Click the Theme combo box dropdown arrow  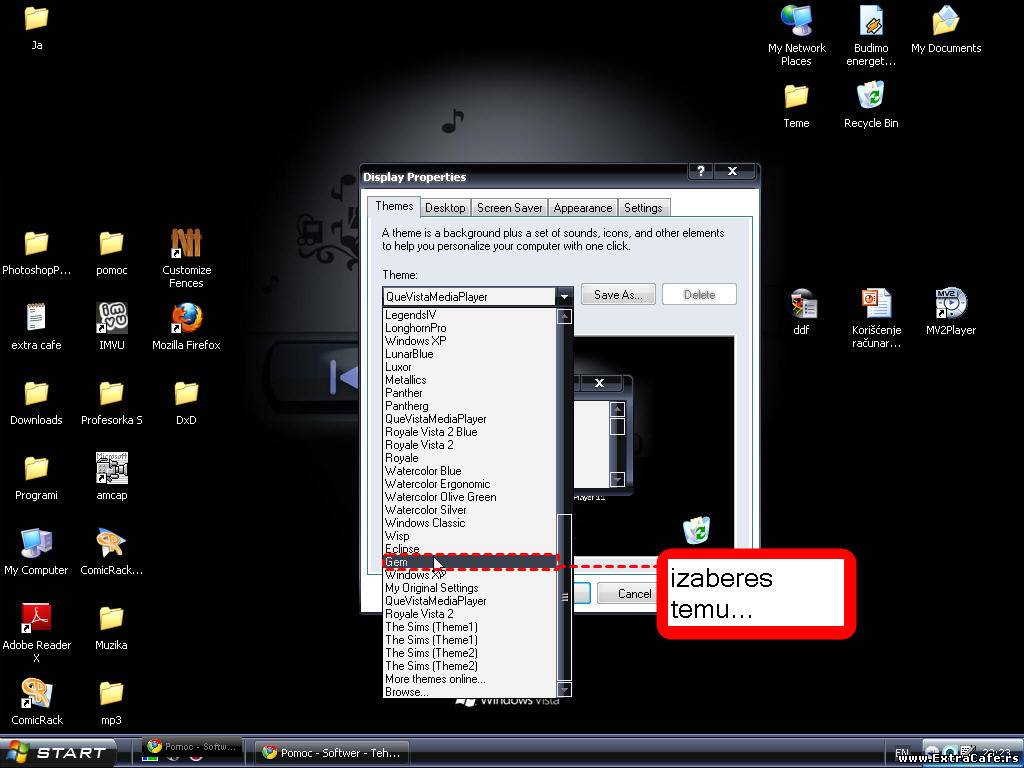pos(564,296)
